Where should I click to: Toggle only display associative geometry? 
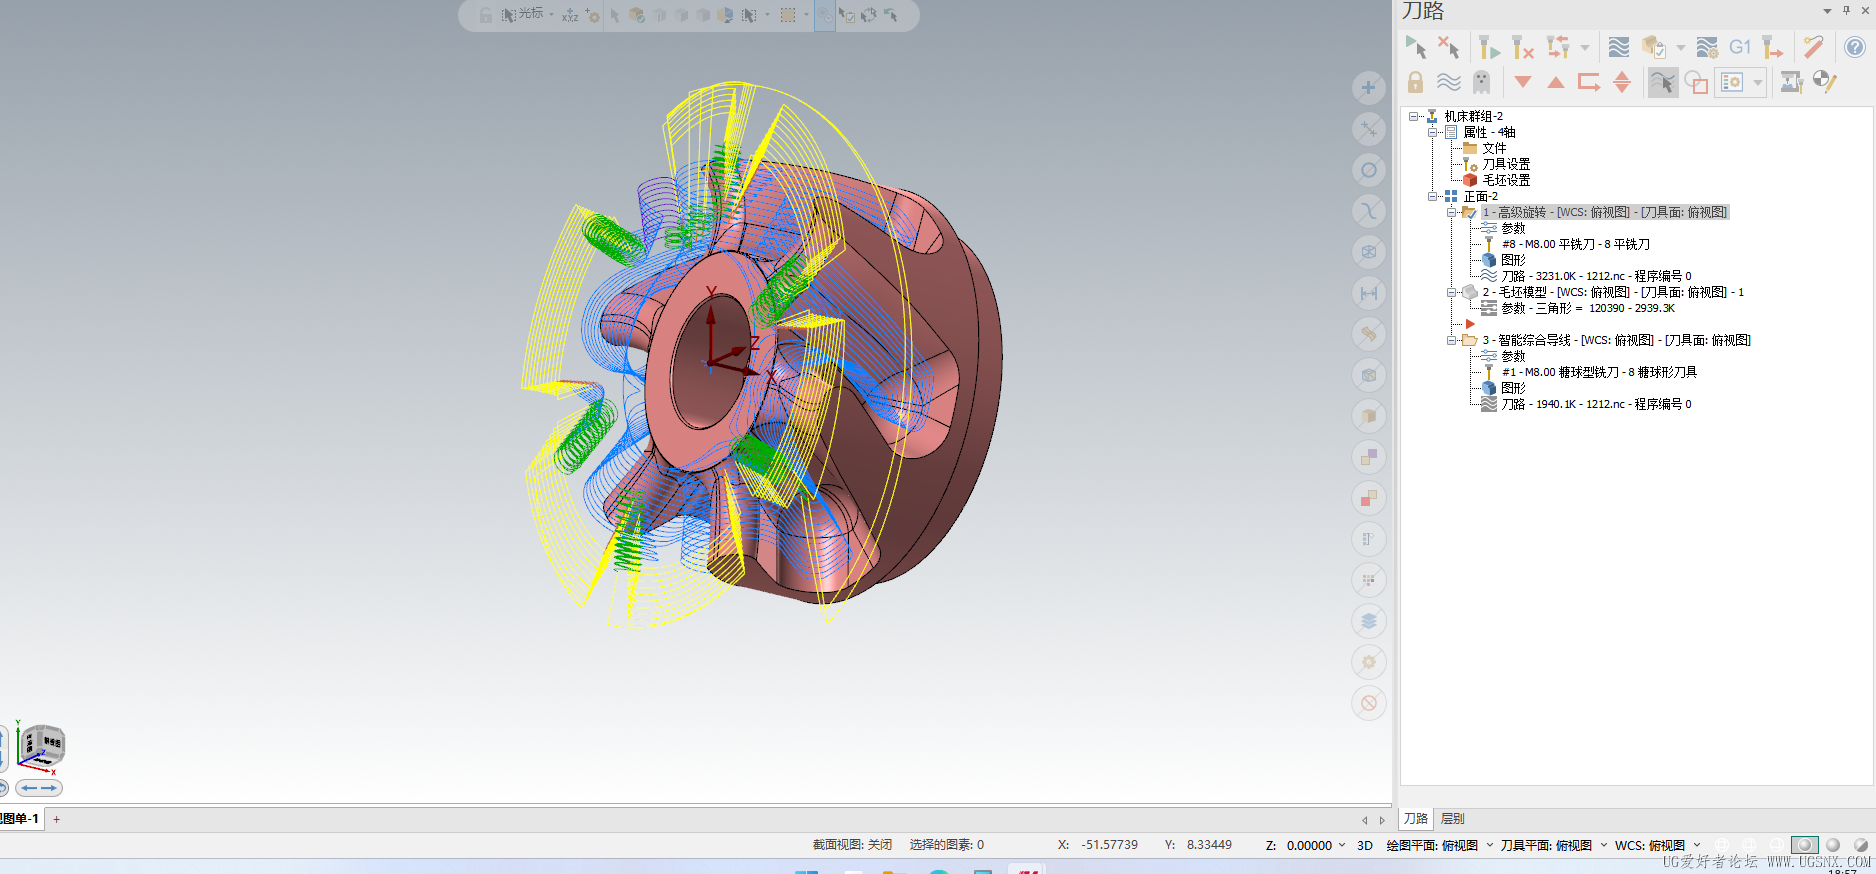[x=1696, y=82]
